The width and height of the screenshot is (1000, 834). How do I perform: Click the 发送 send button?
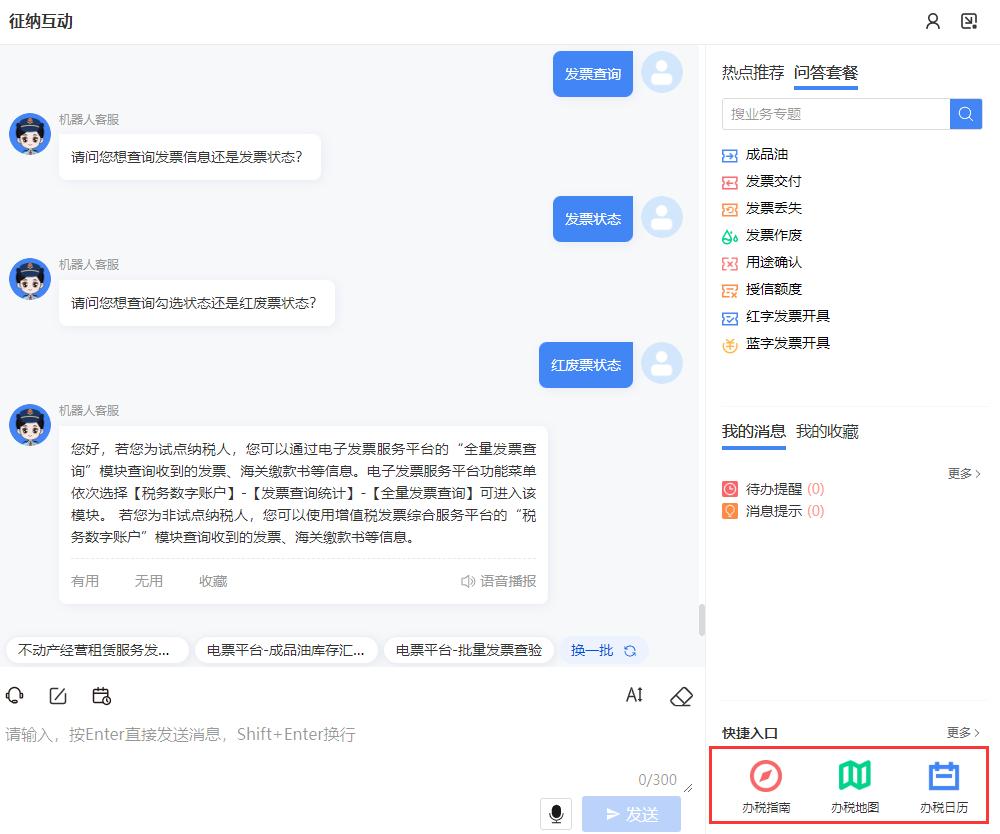click(x=631, y=813)
